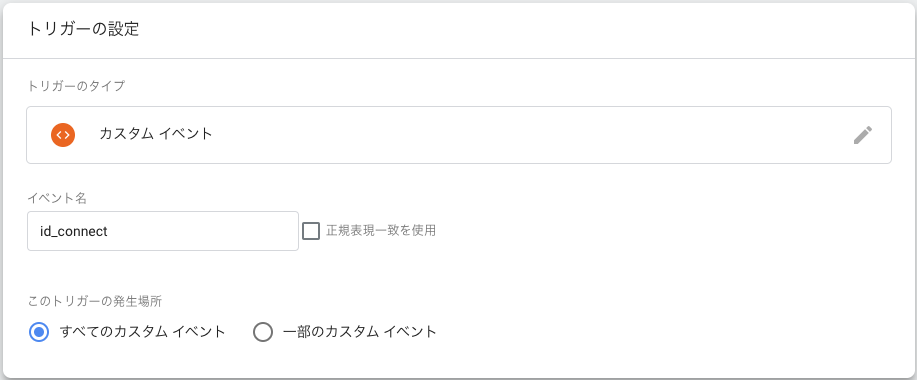
Task: Click the orange custom event icon
Action: tap(63, 135)
